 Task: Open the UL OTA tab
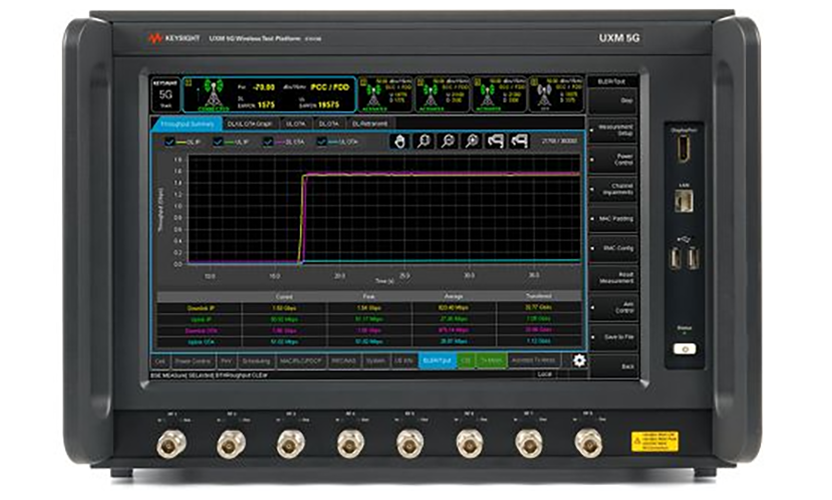(296, 124)
